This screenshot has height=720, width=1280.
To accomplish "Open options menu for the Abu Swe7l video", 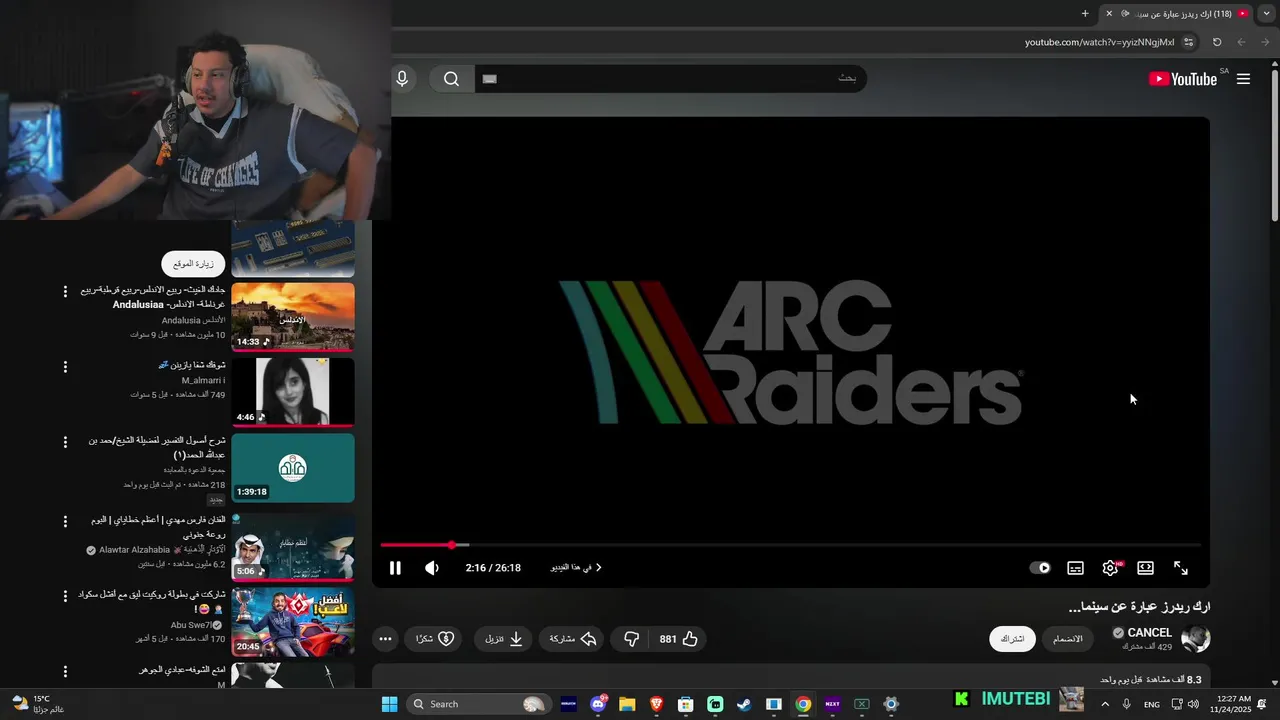I will click(65, 596).
